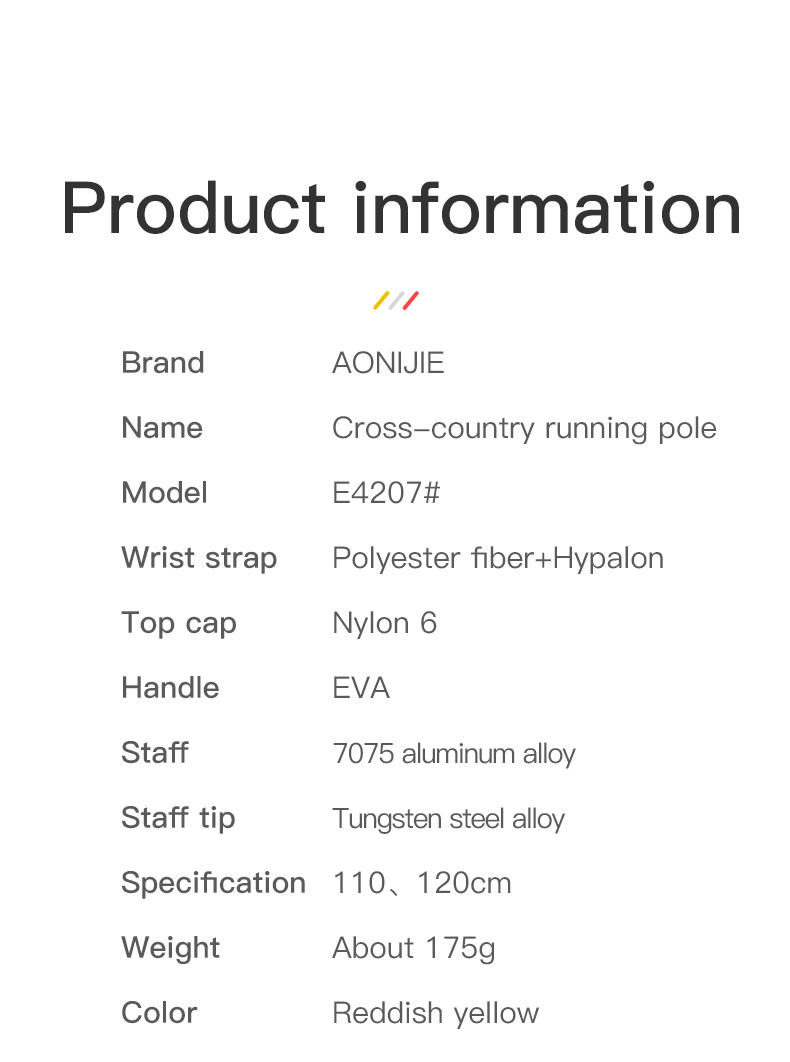This screenshot has width=790, height=1062.
Task: Click the gray middle slash mark
Action: 396,300
